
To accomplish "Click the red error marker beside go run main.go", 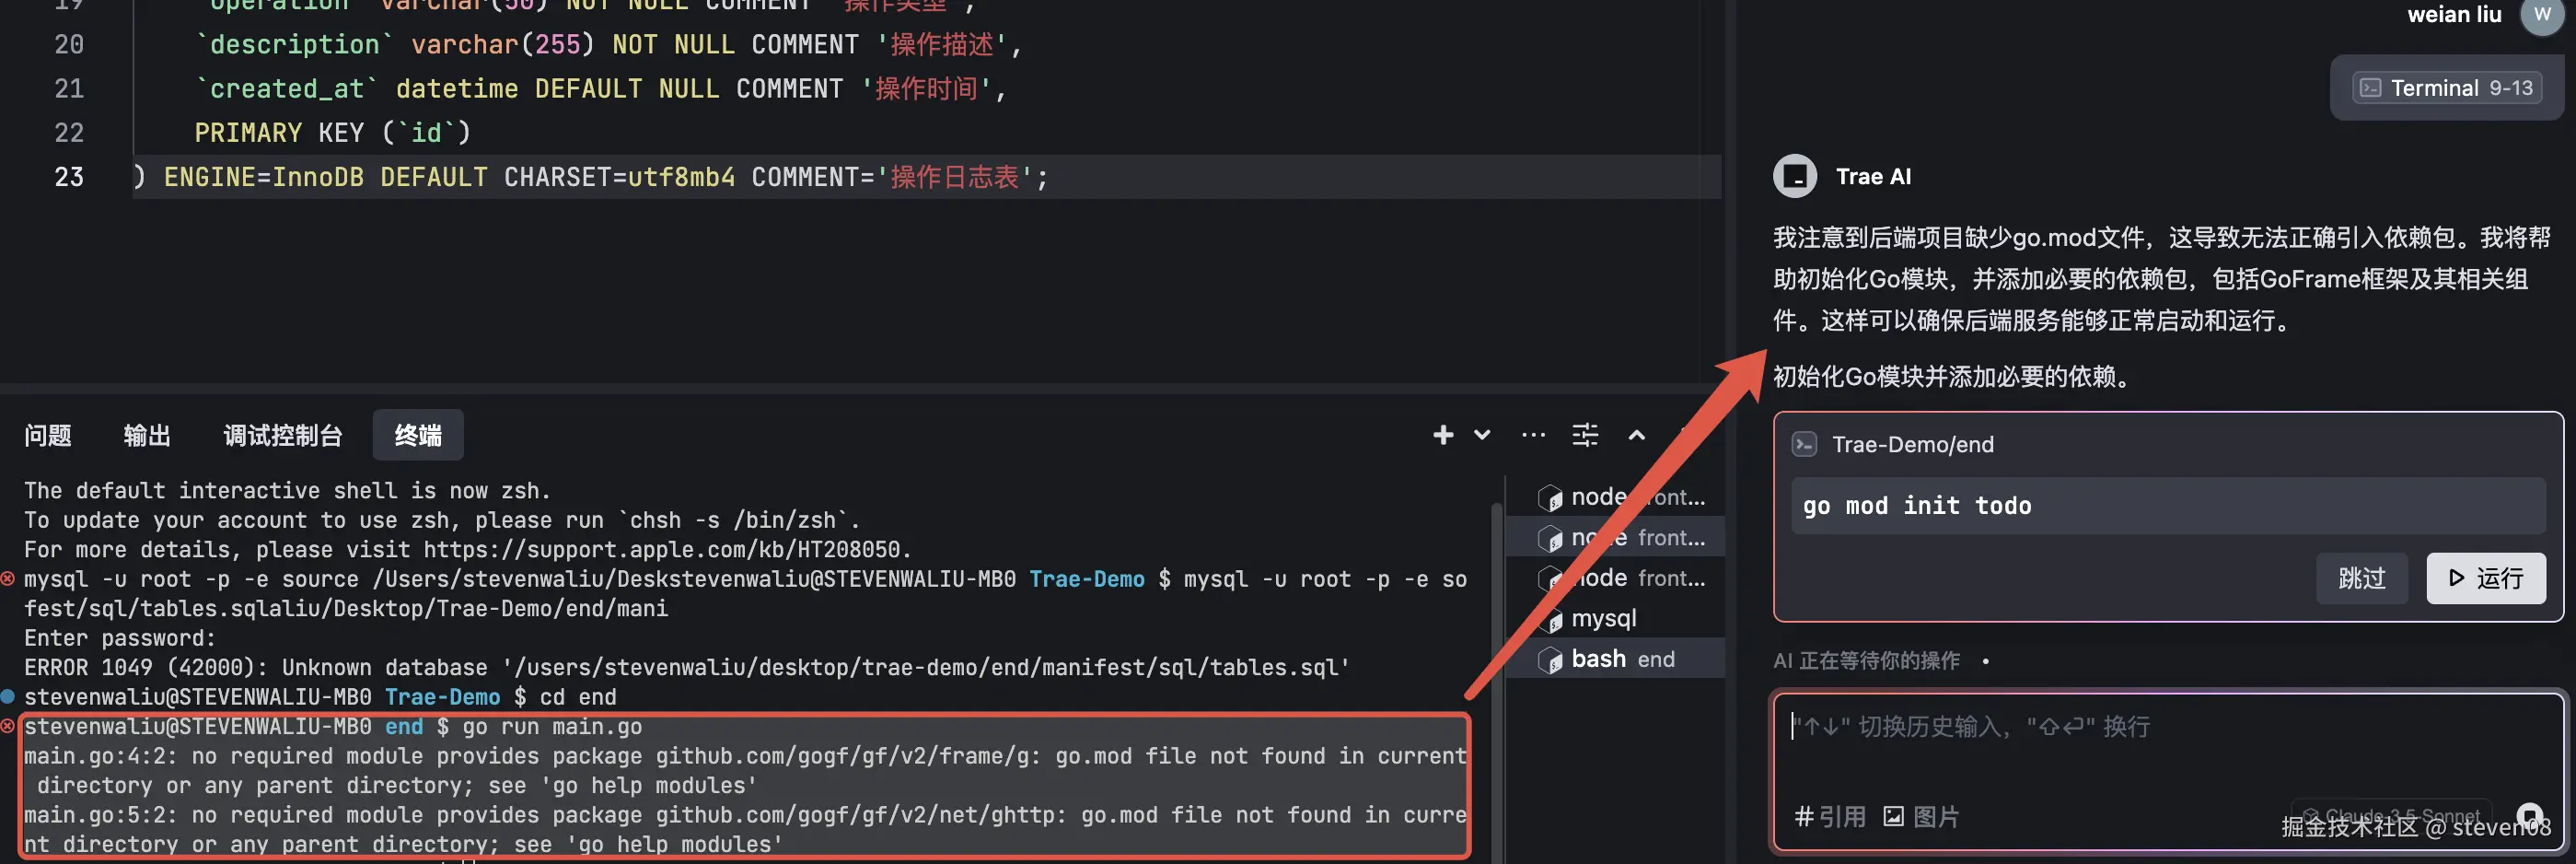I will [8, 726].
